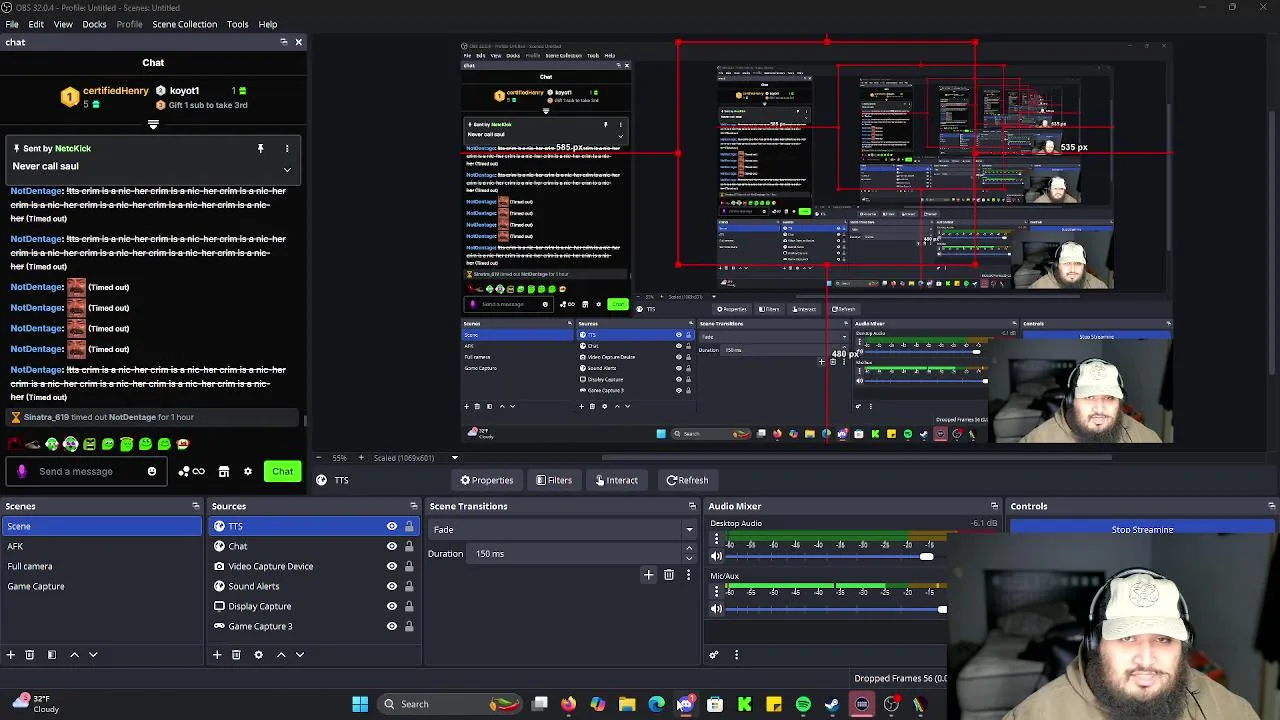
Task: Undock the Sources panel
Action: point(414,506)
